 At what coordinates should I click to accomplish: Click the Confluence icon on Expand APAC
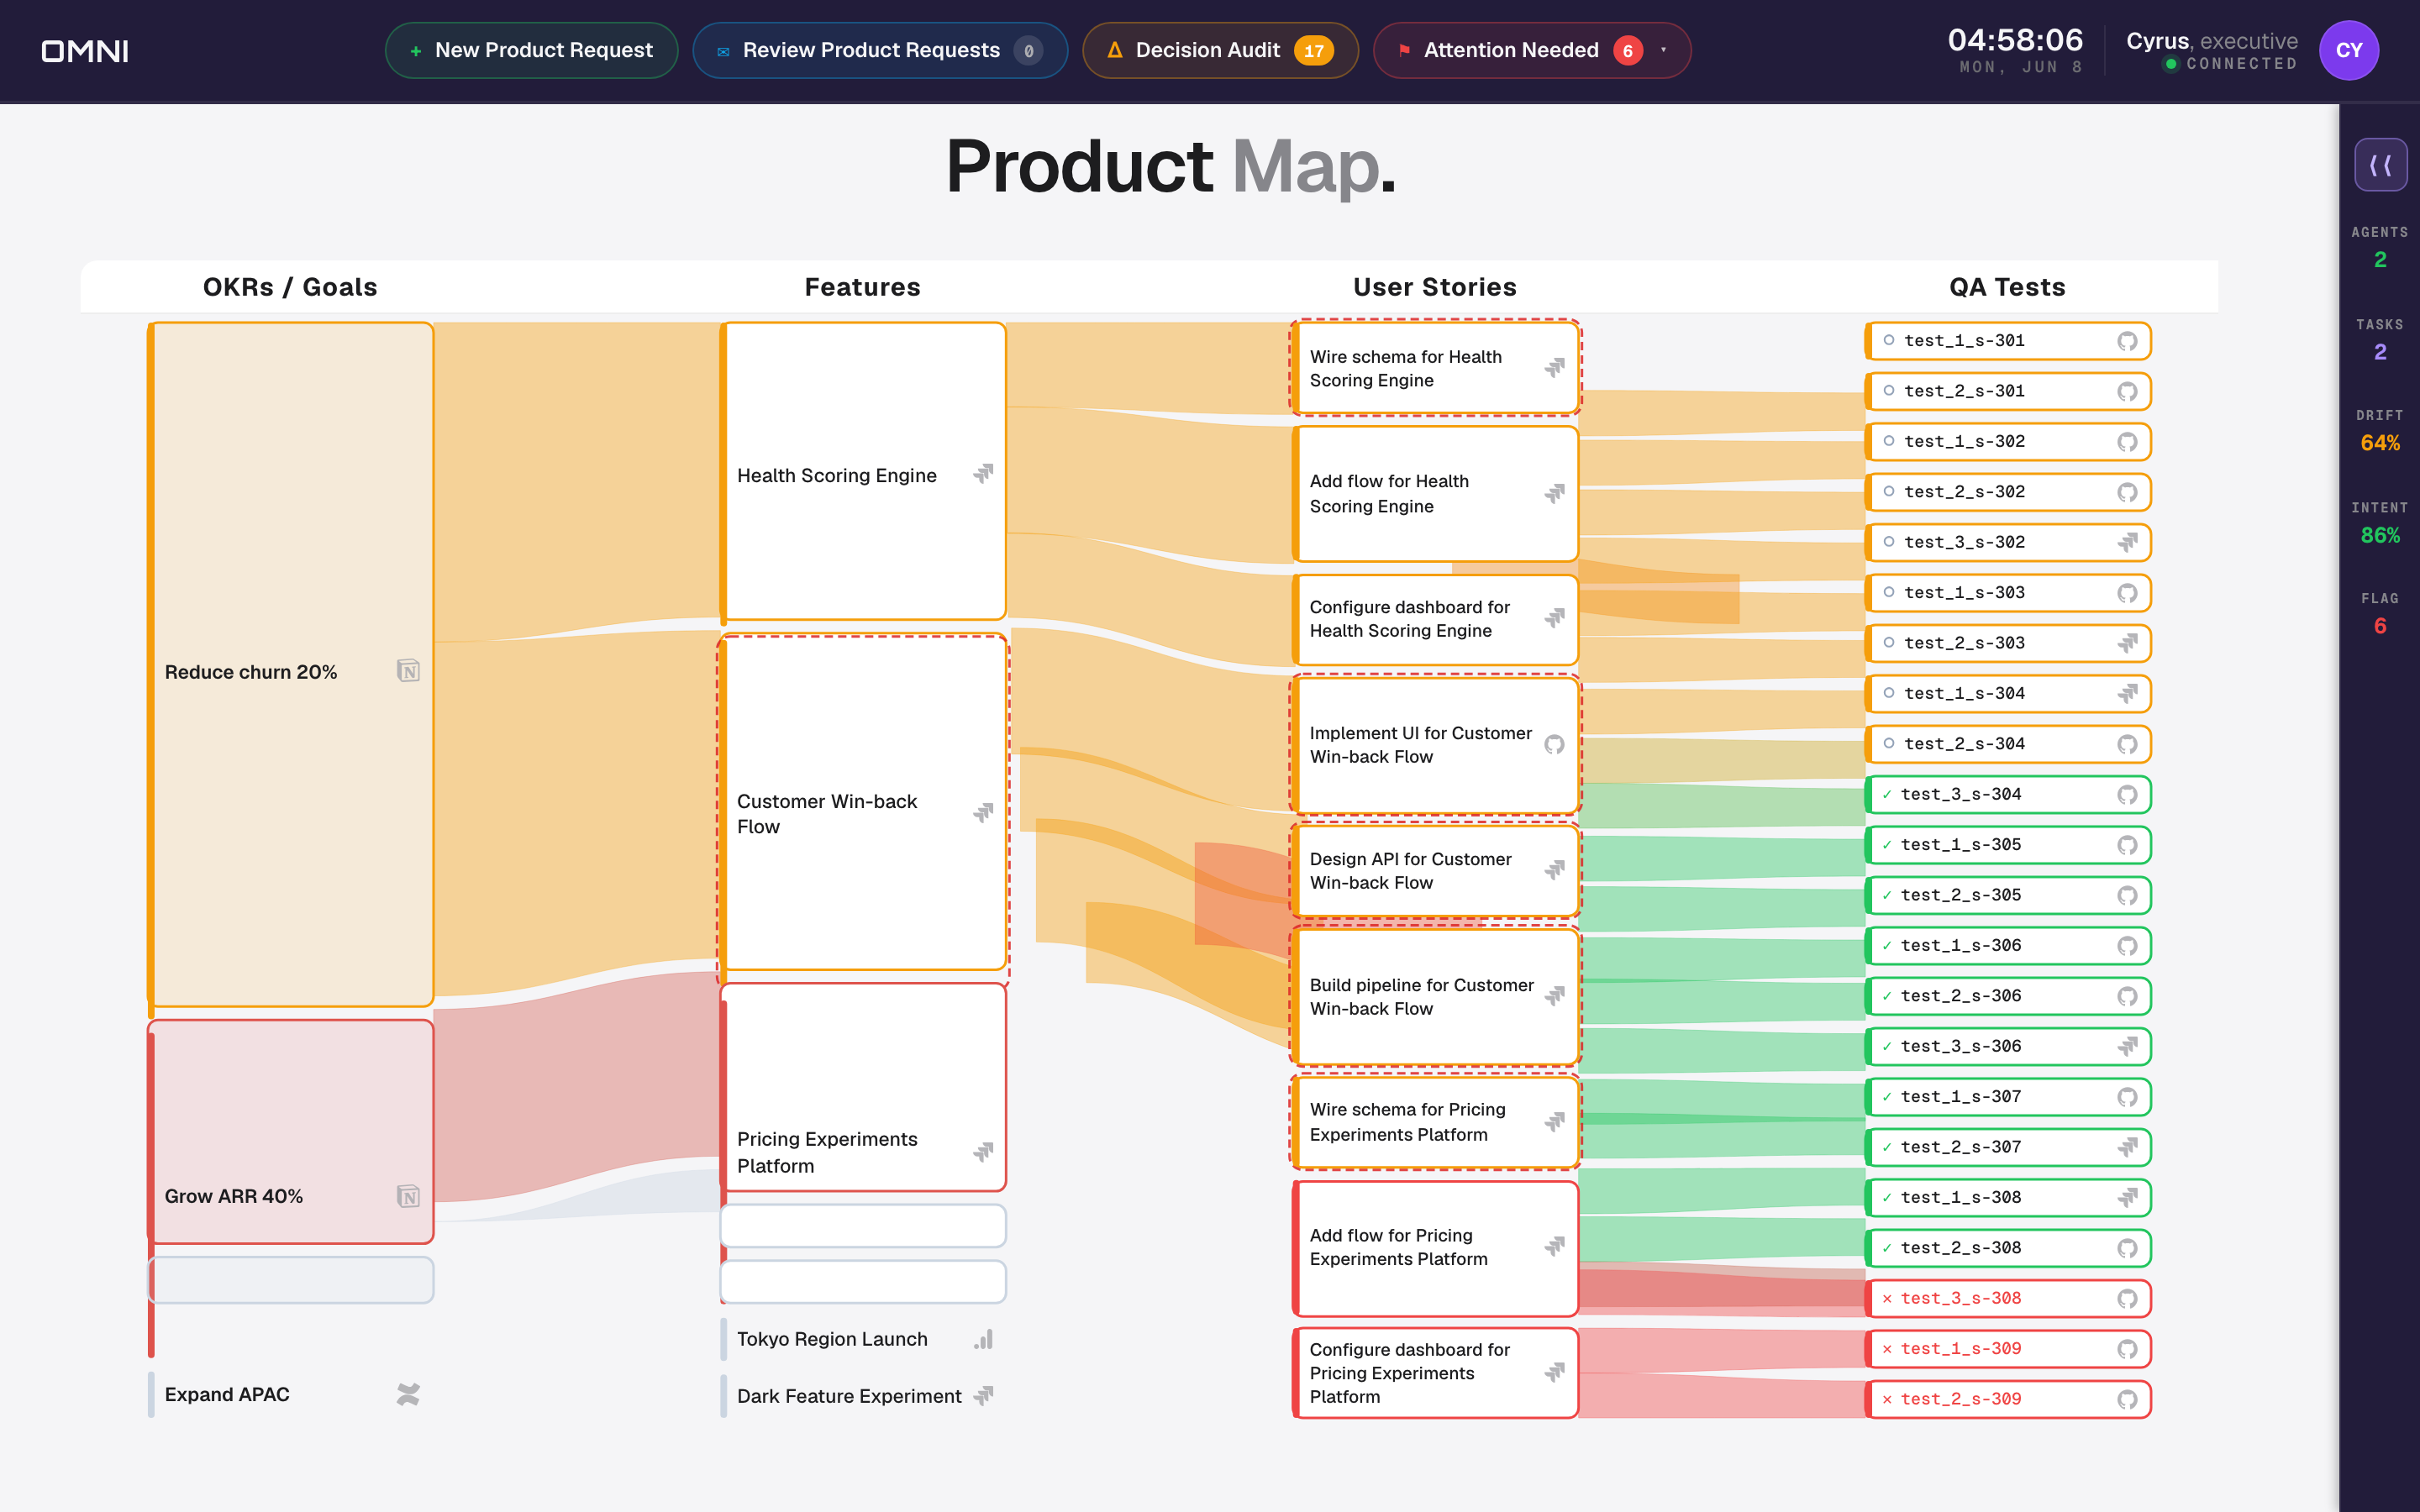408,1394
